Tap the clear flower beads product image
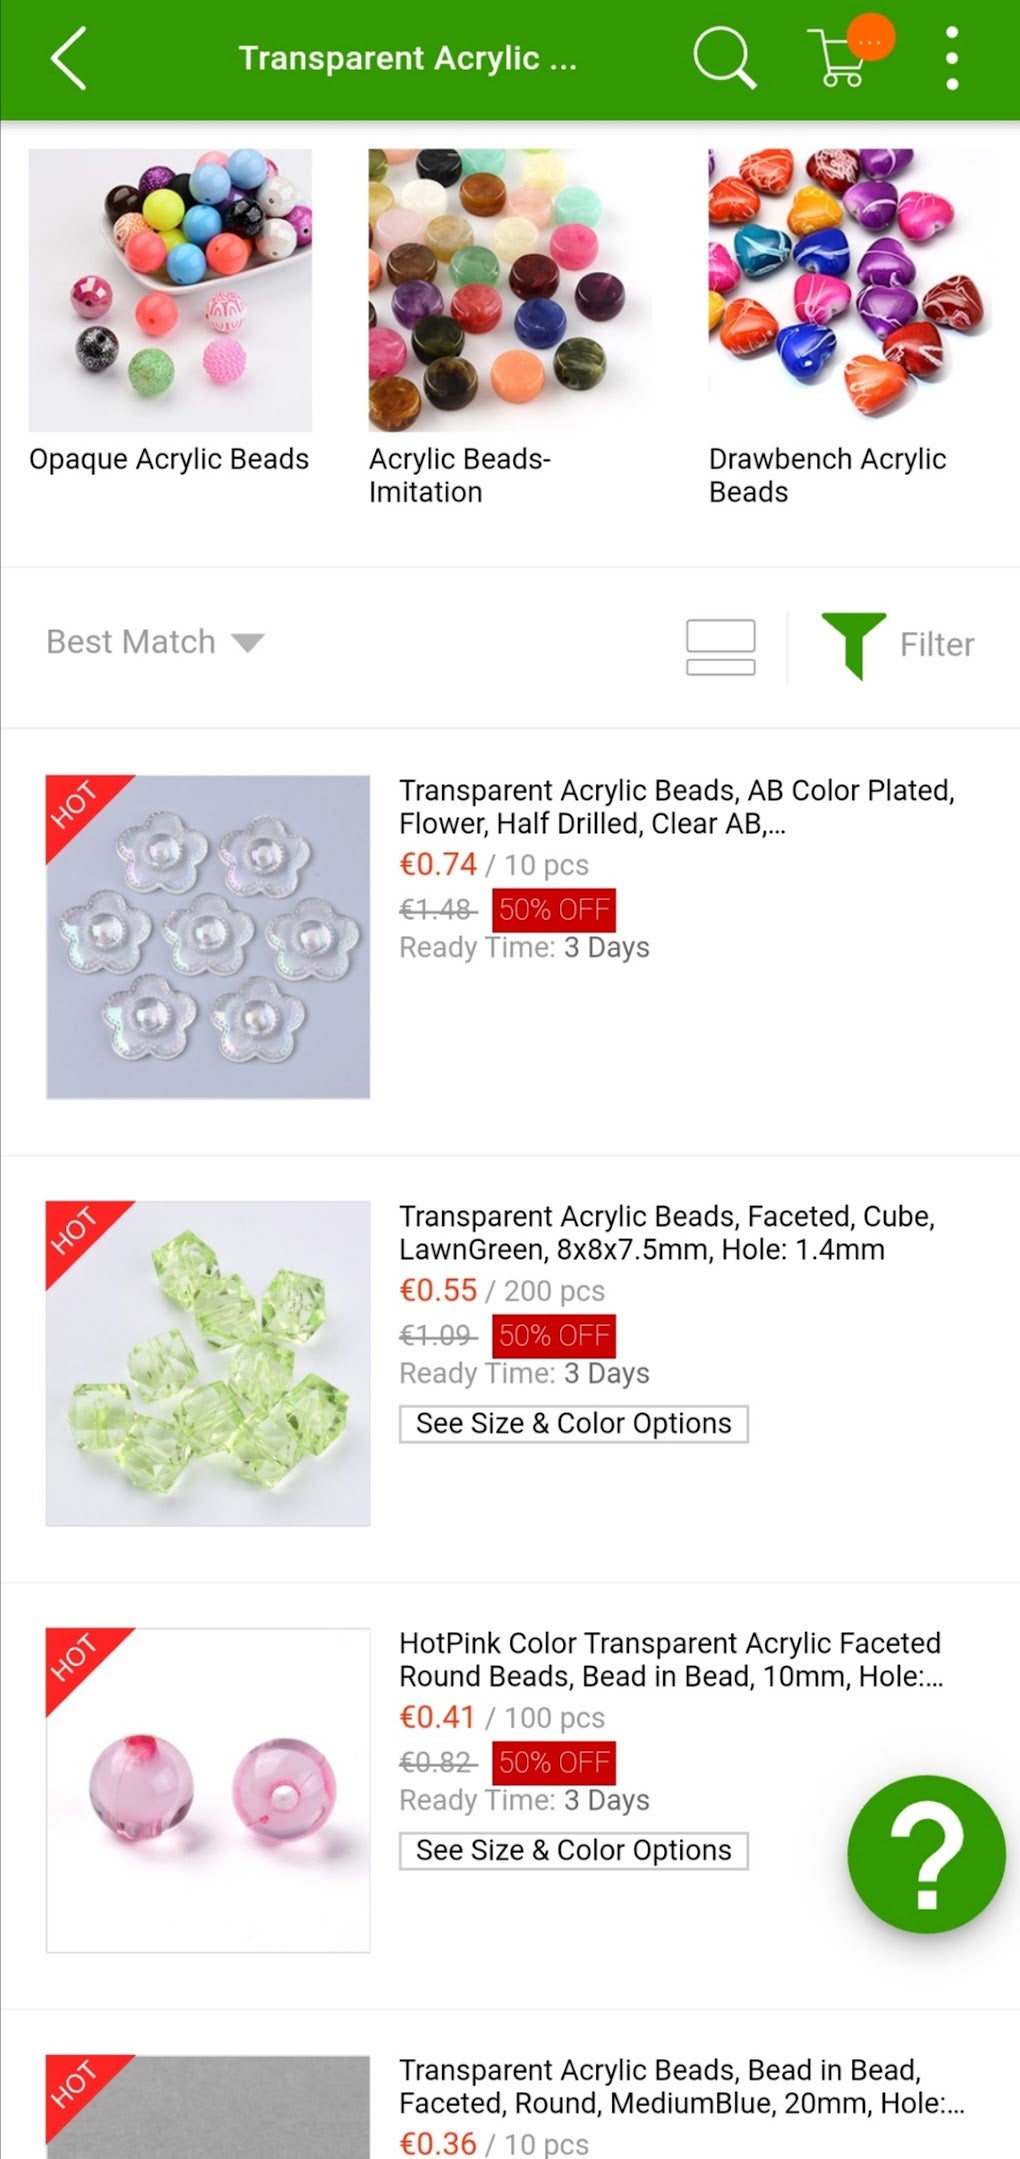 click(208, 937)
